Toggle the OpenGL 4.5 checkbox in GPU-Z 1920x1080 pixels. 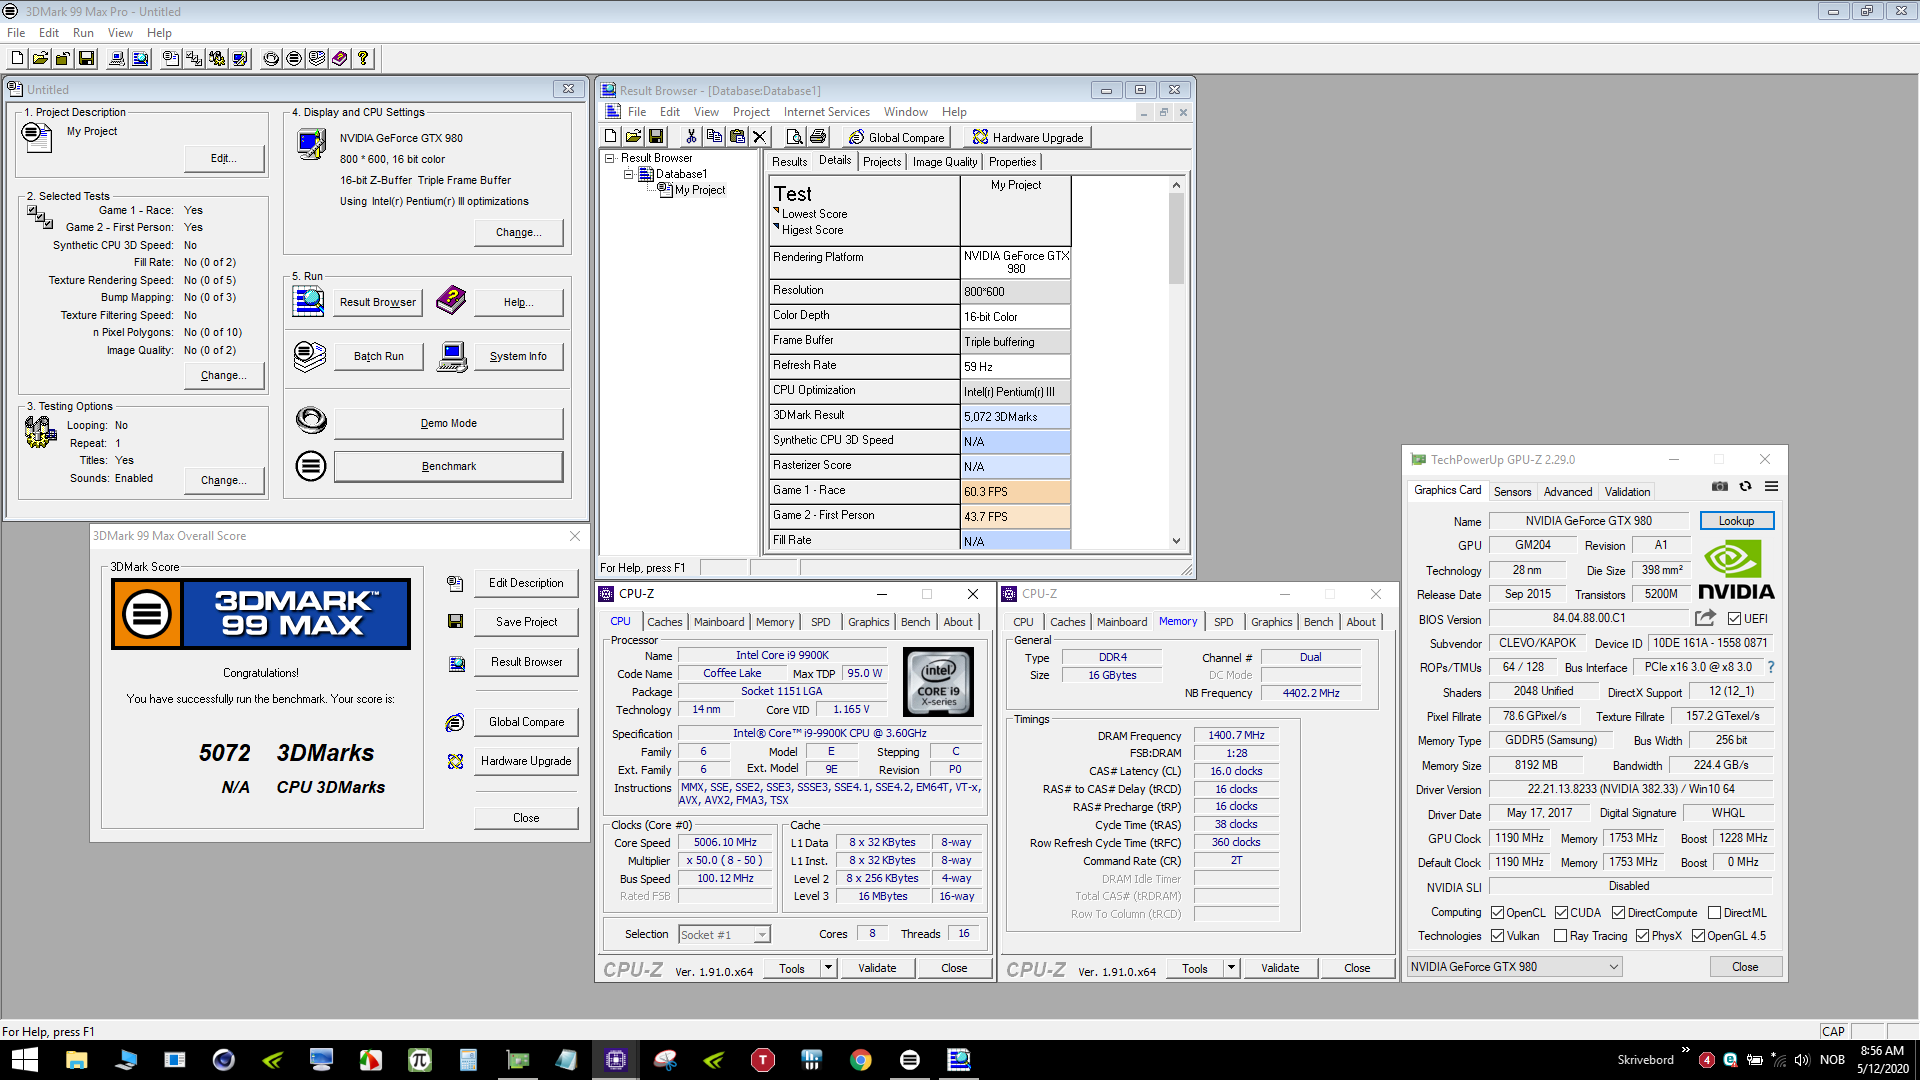tap(1699, 936)
